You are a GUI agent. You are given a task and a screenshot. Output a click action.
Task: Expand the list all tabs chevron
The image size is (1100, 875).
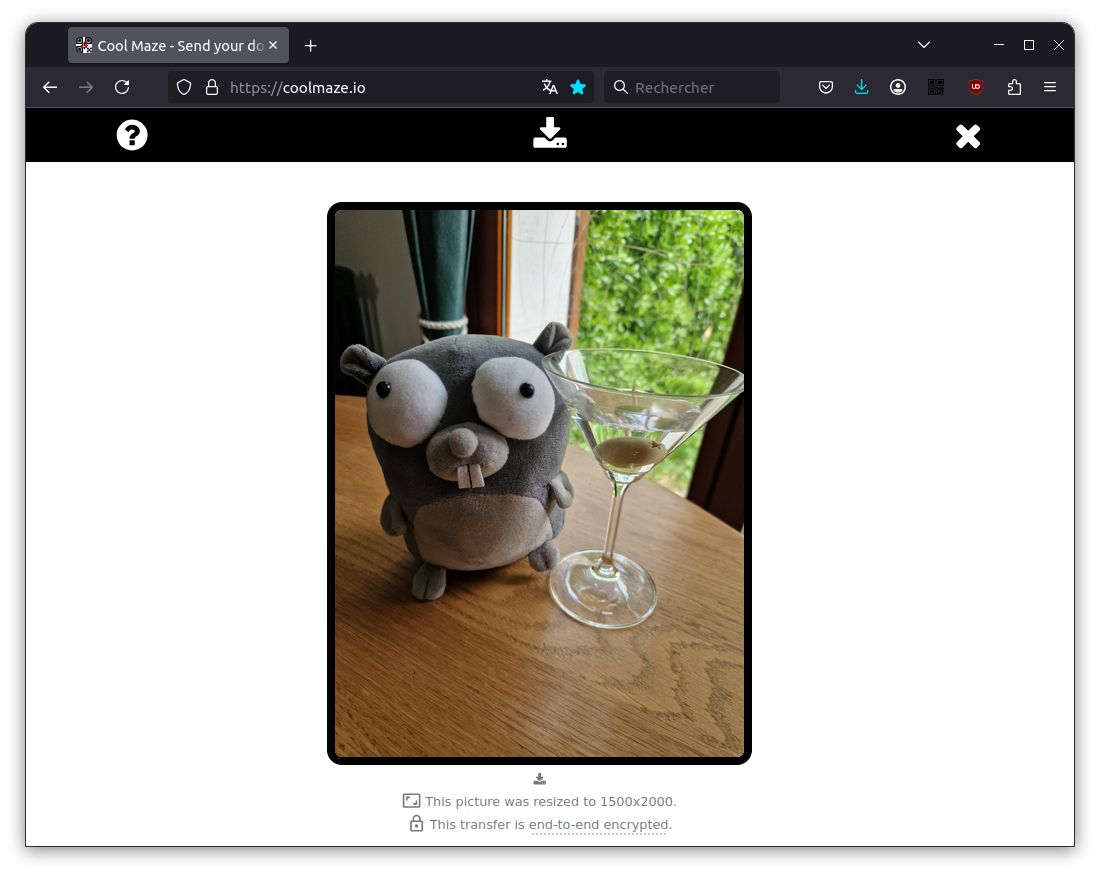tap(924, 45)
